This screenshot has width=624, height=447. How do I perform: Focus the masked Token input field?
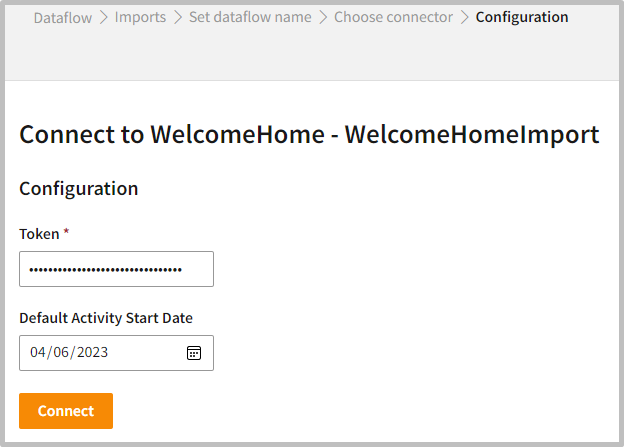click(116, 269)
